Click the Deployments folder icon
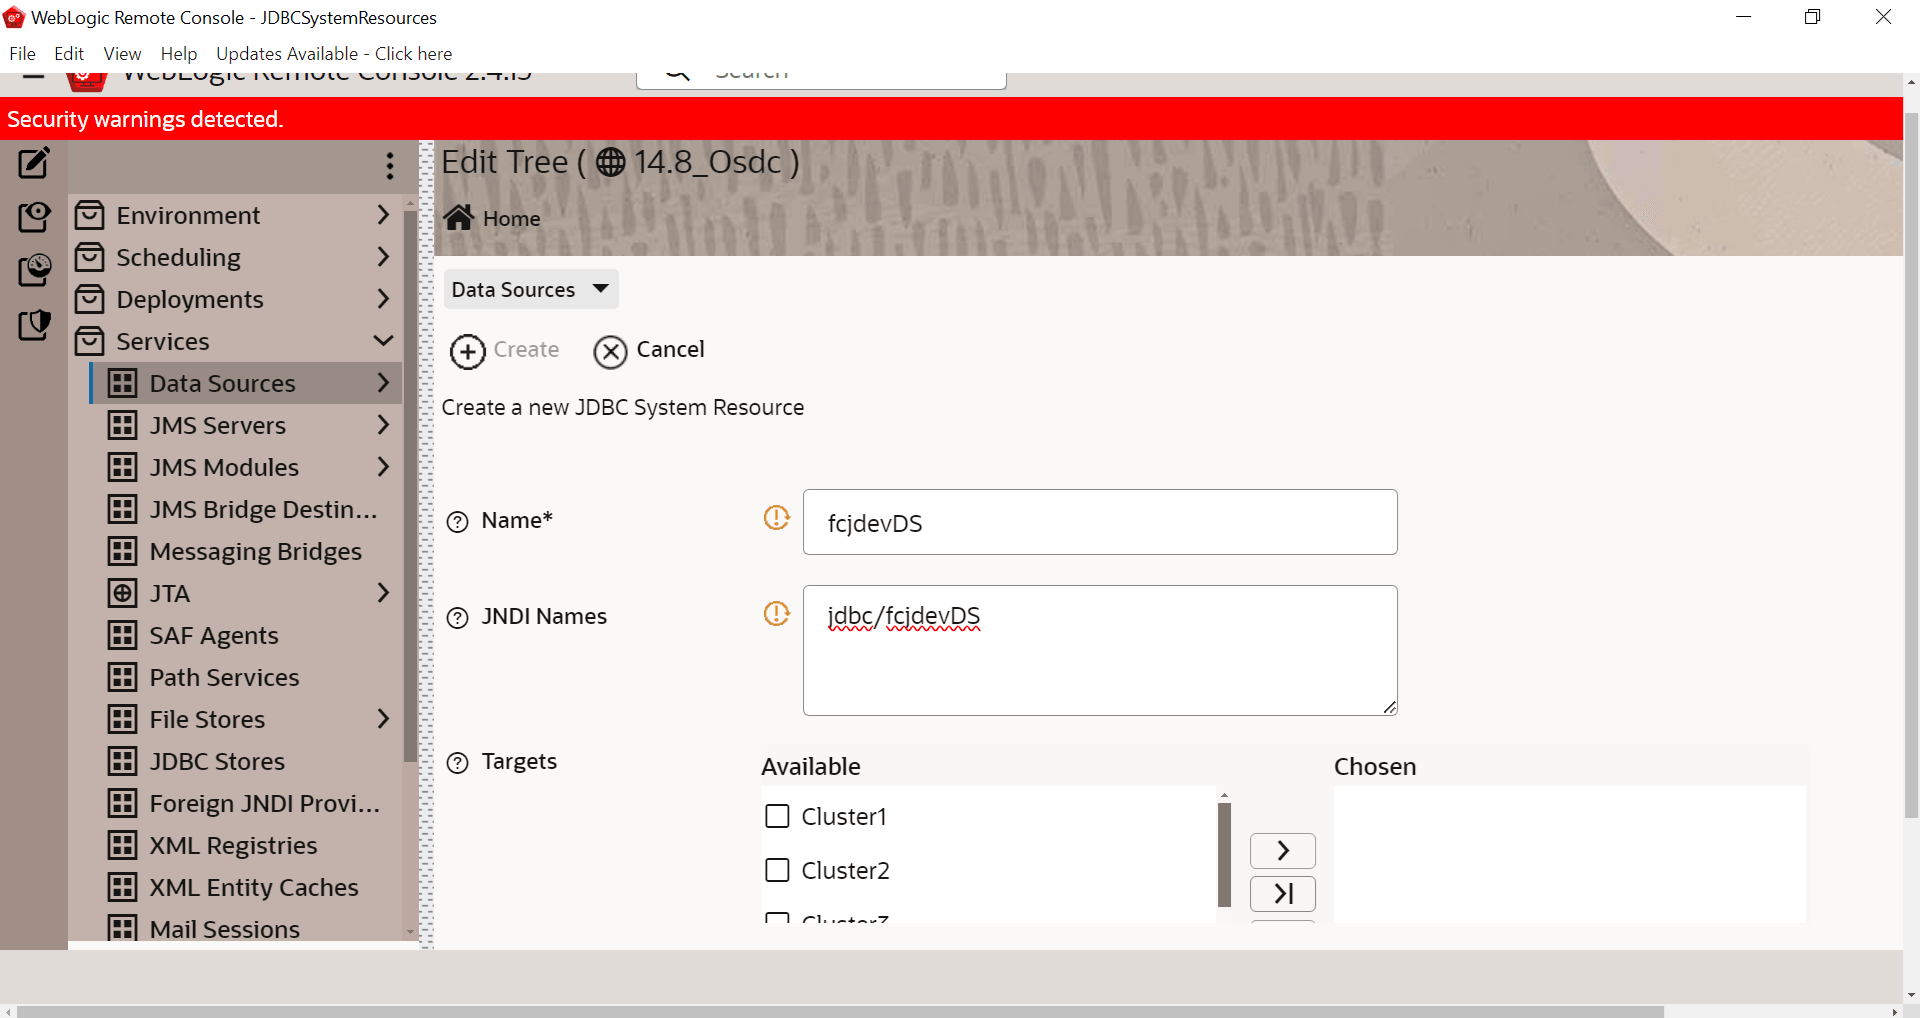Image resolution: width=1920 pixels, height=1018 pixels. coord(89,299)
